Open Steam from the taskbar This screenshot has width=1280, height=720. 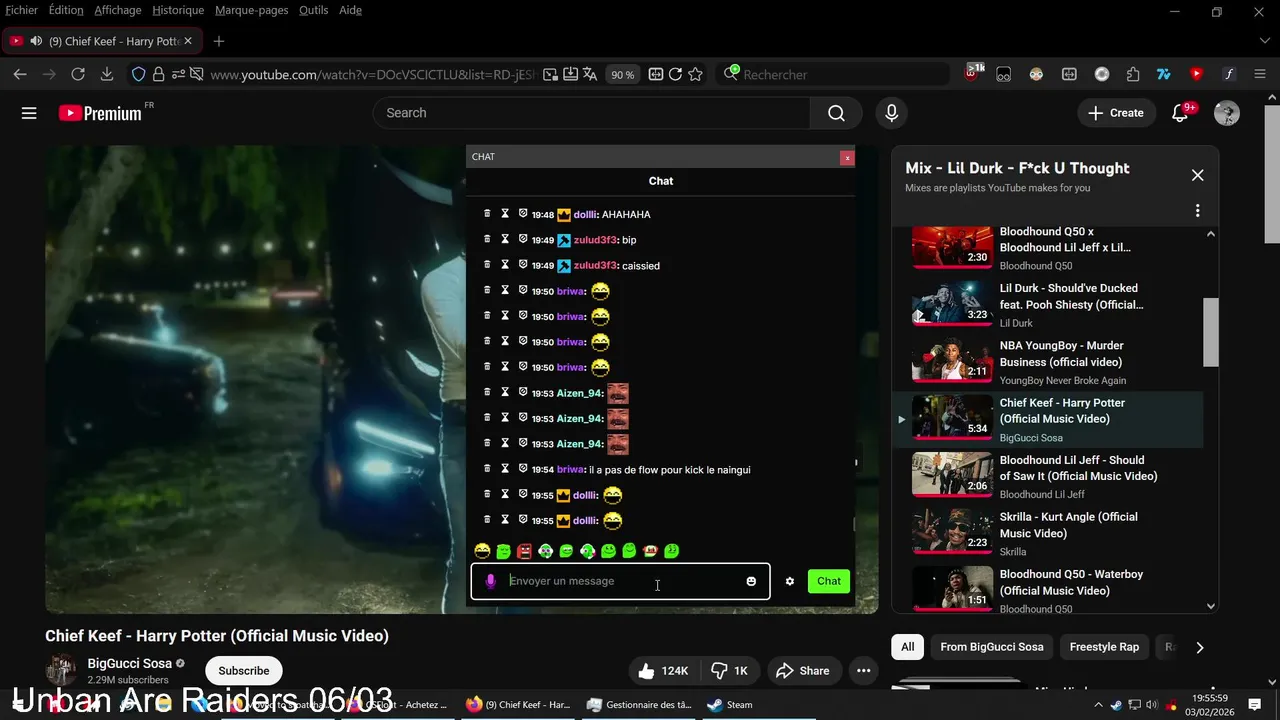click(730, 705)
